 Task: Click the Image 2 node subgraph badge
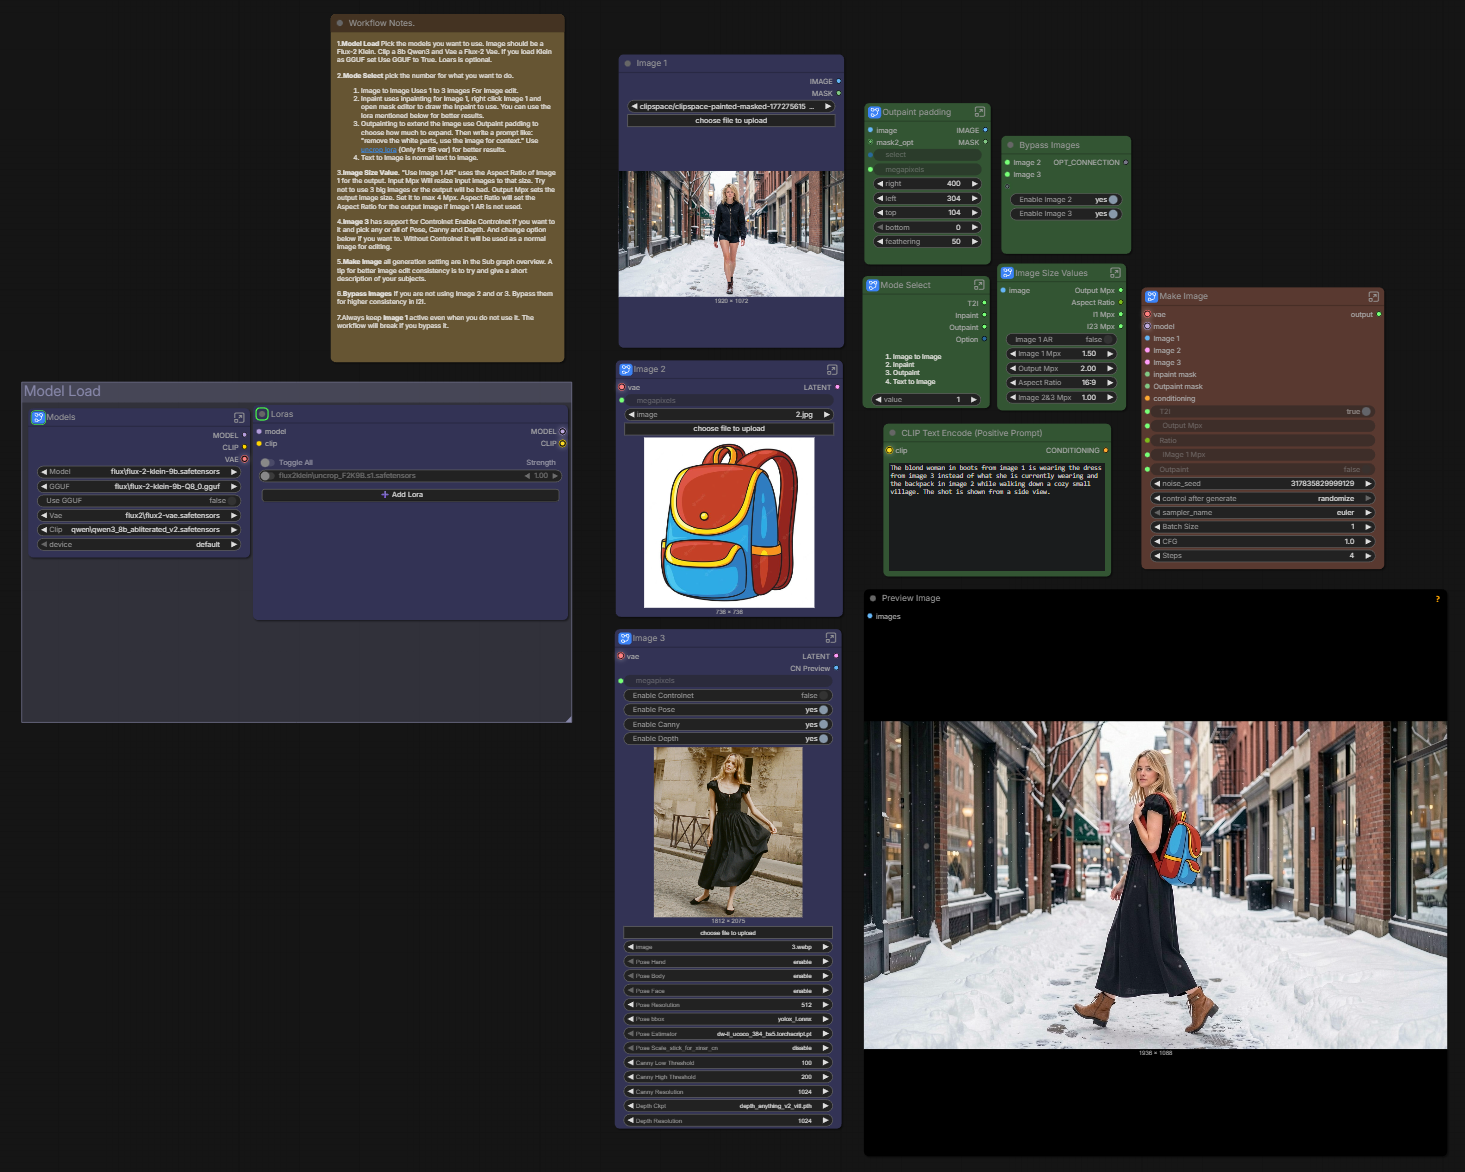[626, 370]
